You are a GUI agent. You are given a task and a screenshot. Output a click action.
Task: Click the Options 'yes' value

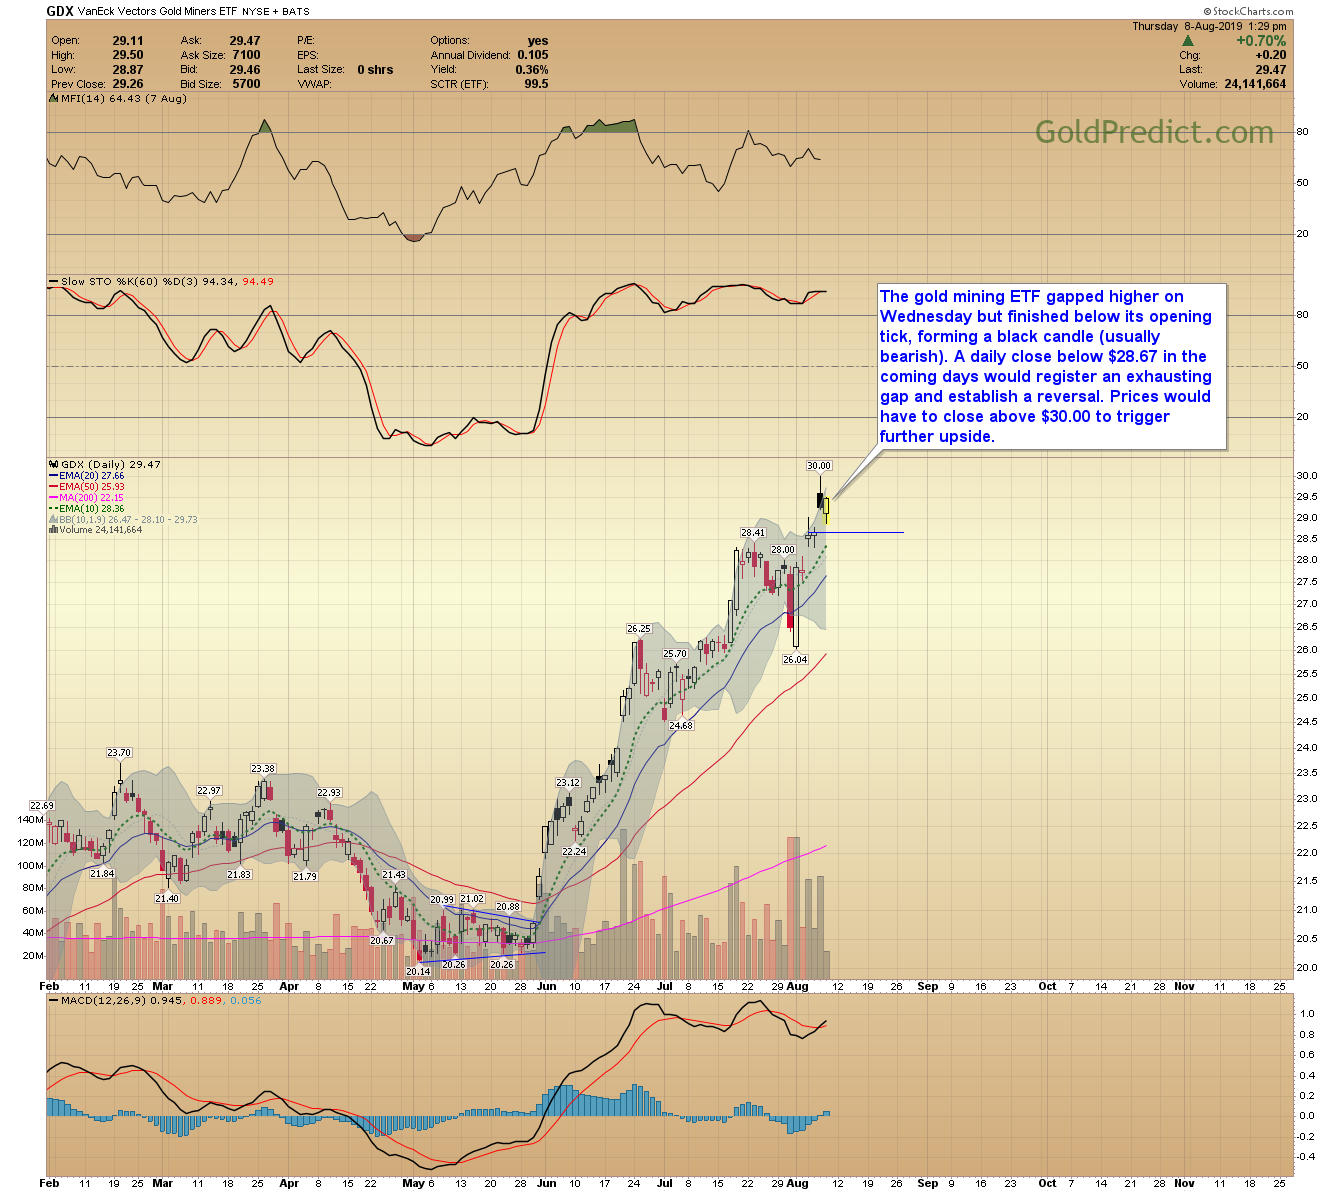[538, 41]
